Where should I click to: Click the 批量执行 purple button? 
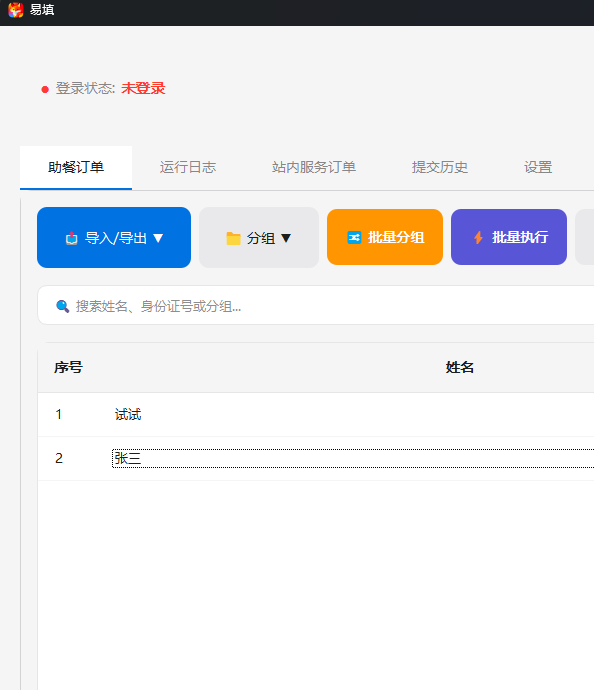pyautogui.click(x=509, y=237)
